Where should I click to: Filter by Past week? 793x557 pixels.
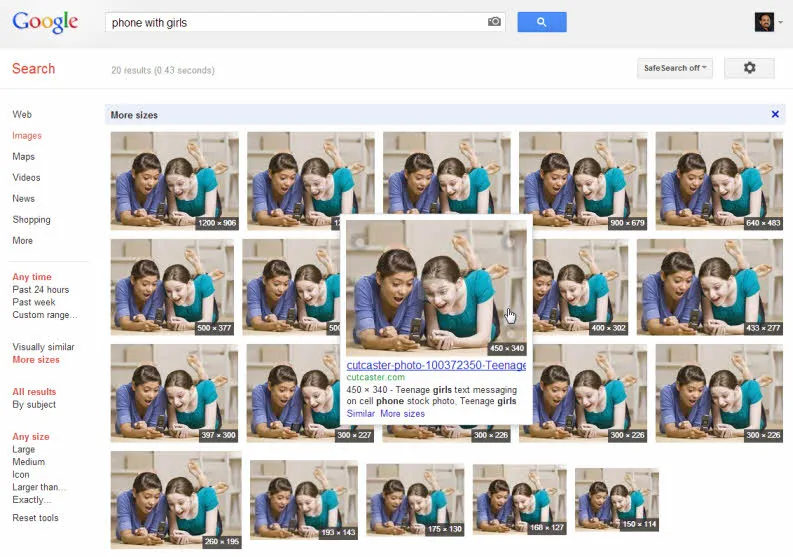click(34, 302)
